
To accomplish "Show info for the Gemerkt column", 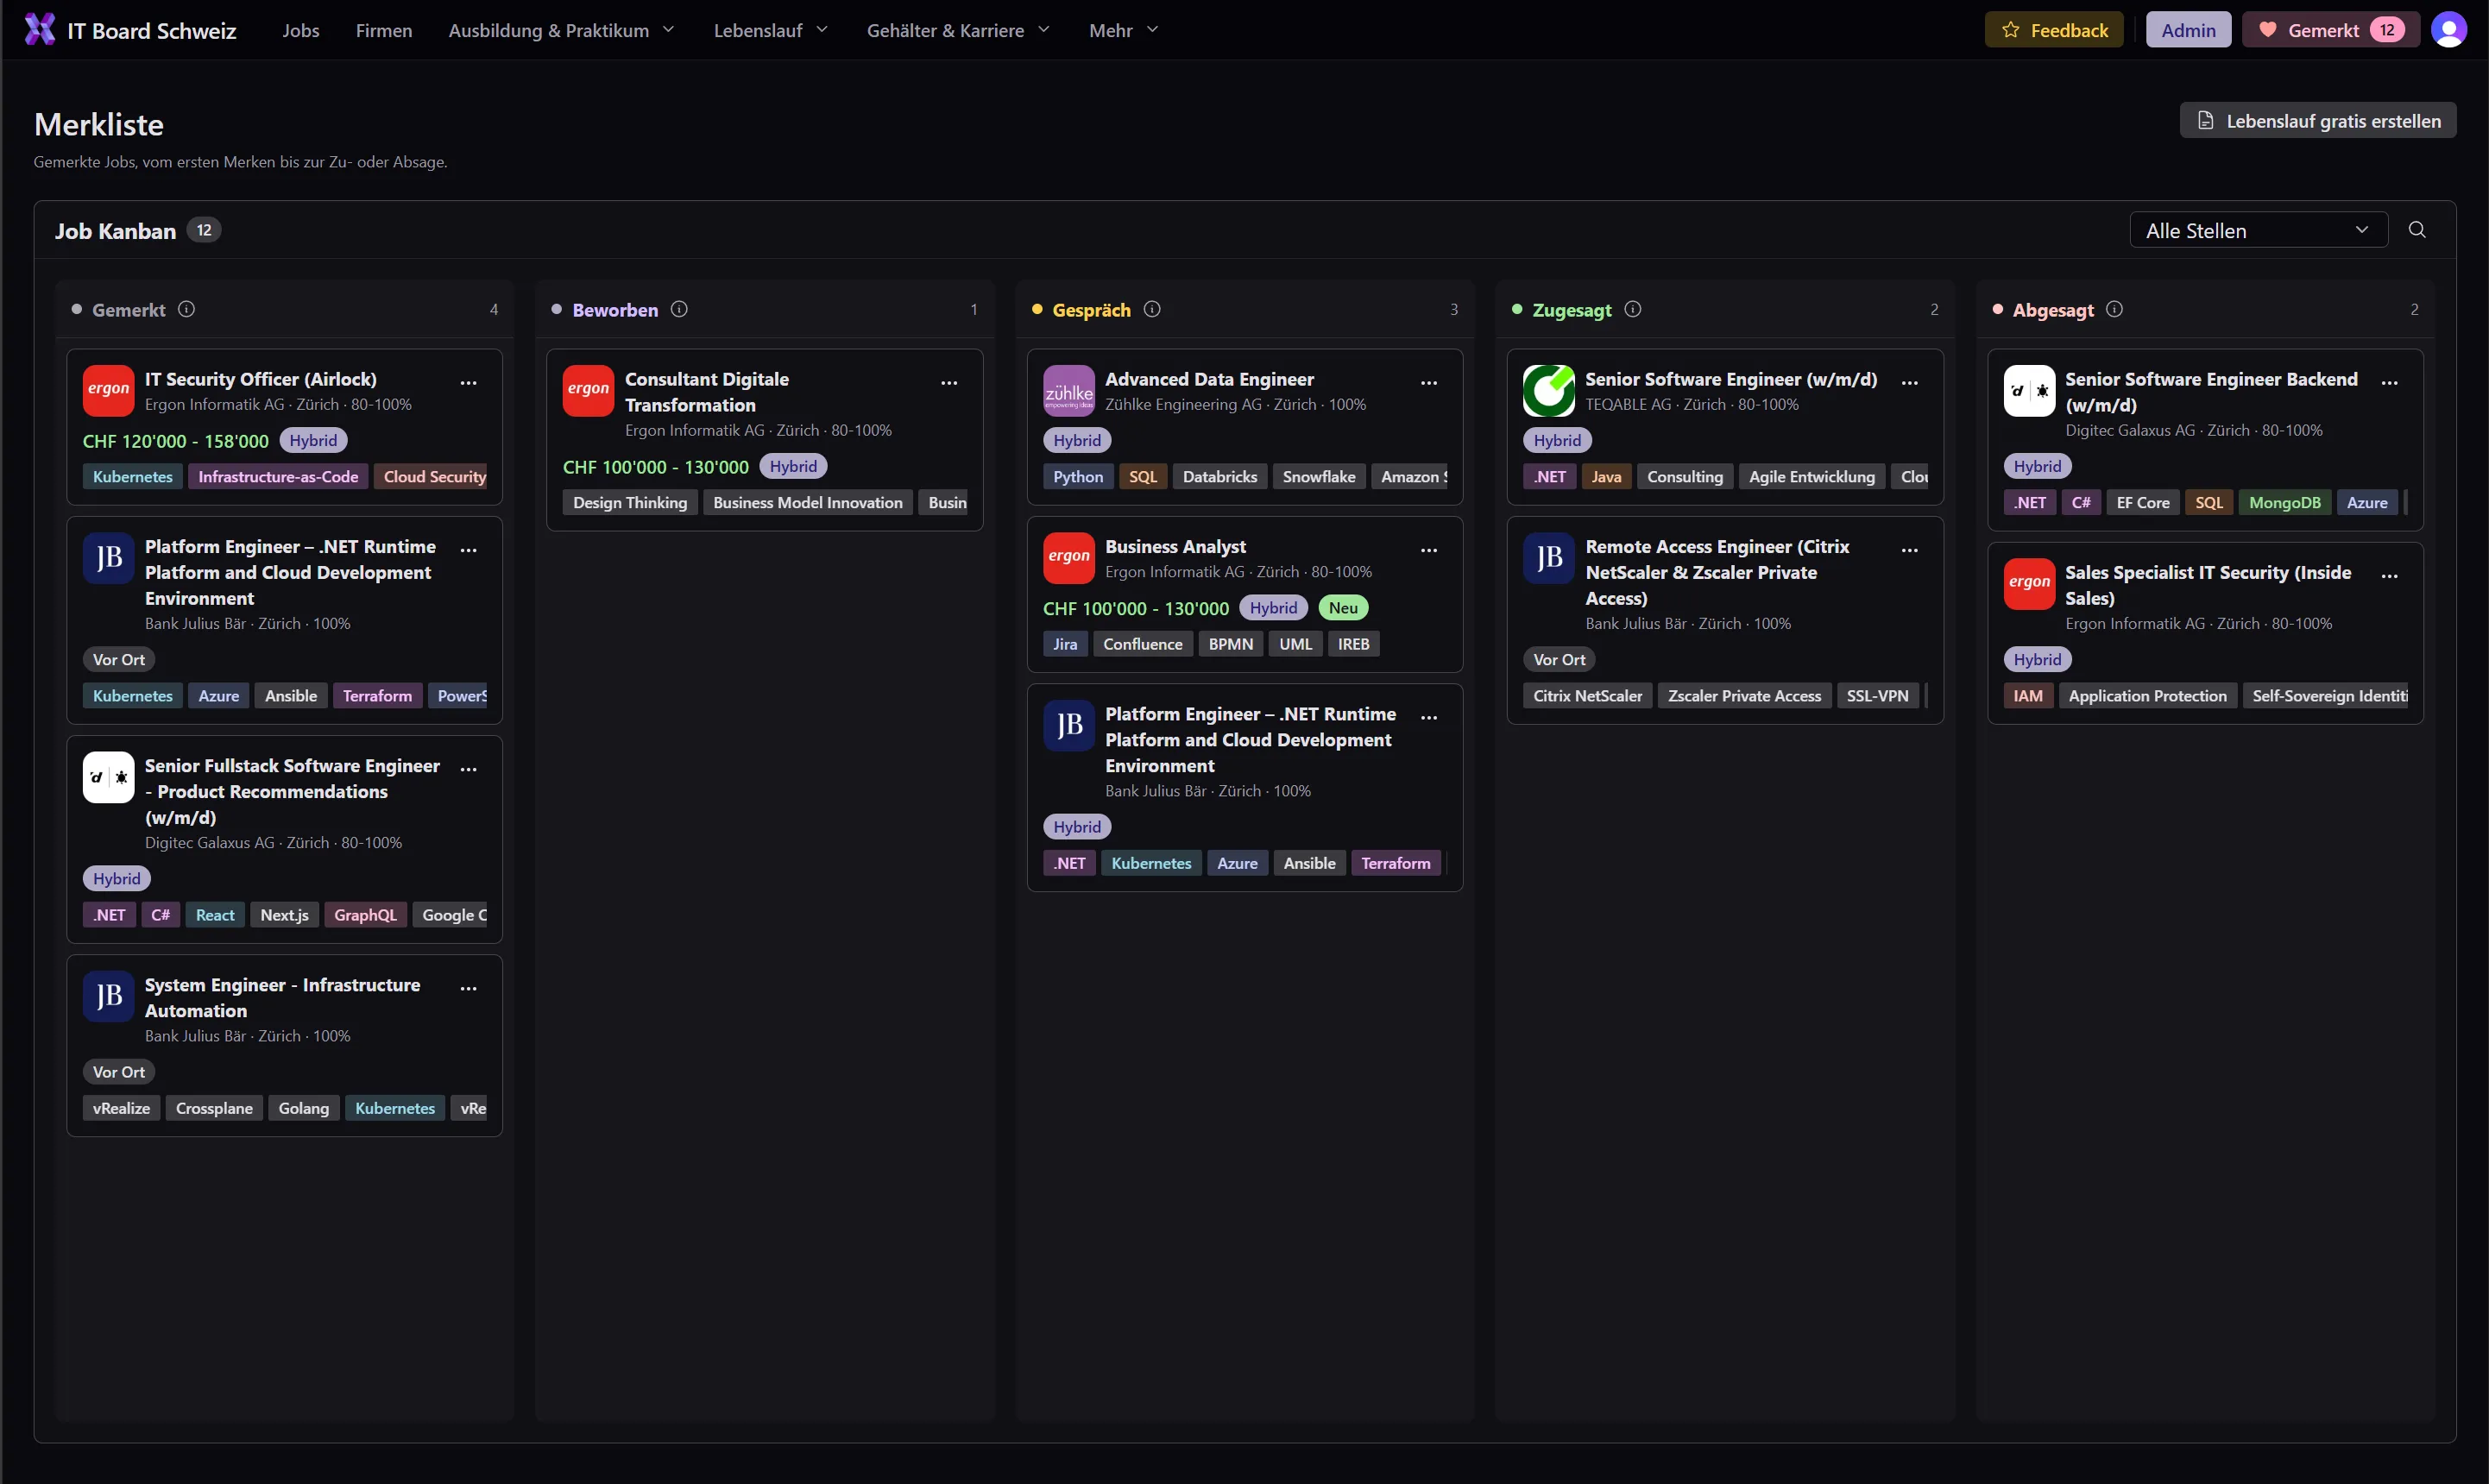I will tap(187, 309).
